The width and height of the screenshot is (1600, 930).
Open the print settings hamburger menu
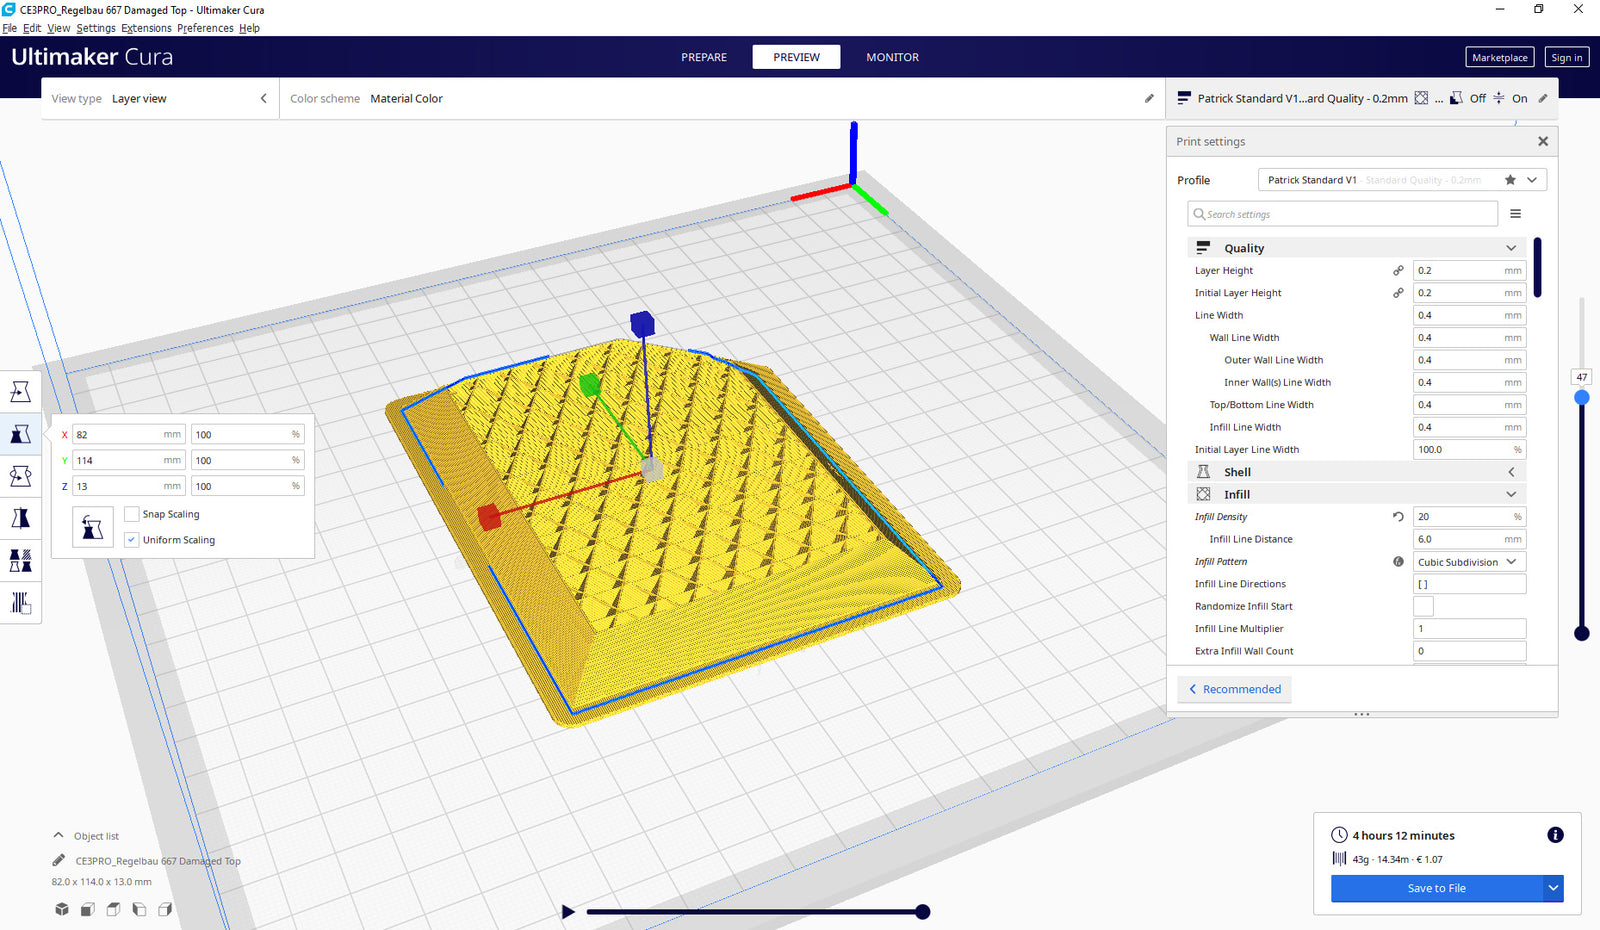(1515, 214)
